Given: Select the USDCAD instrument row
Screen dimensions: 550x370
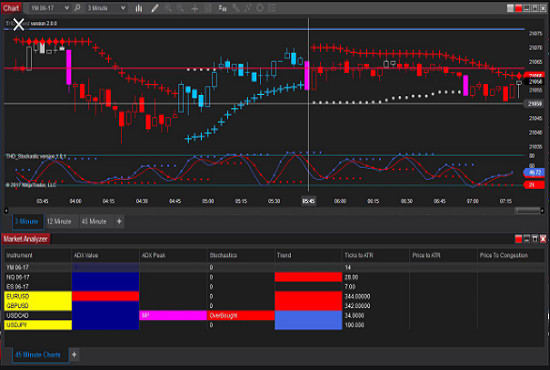Looking at the screenshot, I should (275, 315).
